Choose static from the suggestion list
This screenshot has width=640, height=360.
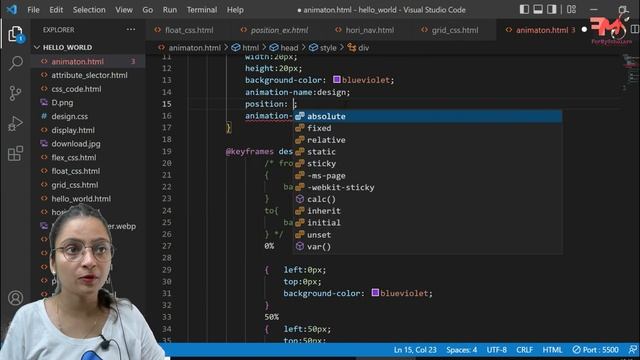click(x=427, y=151)
